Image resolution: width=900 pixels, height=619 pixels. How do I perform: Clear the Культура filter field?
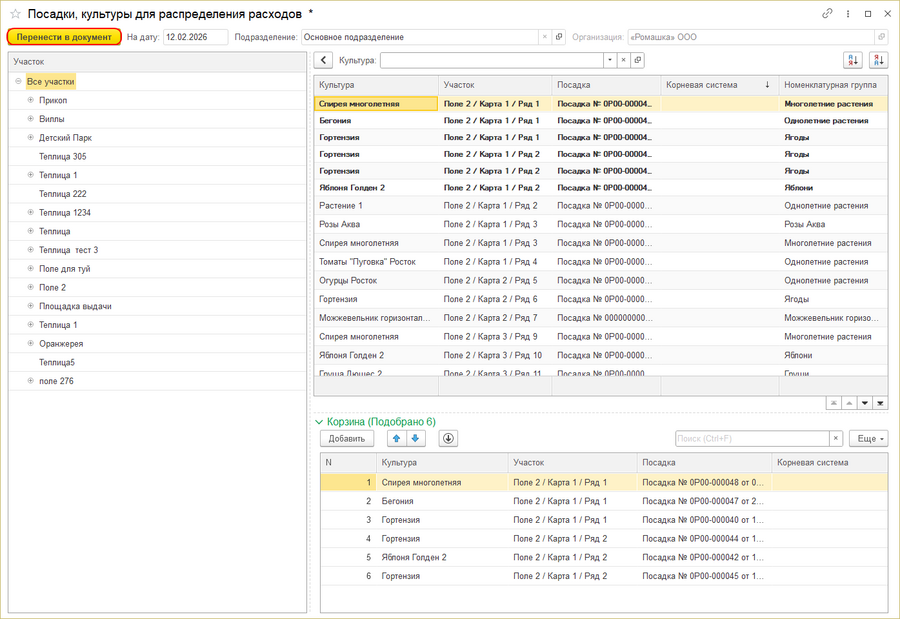click(623, 60)
